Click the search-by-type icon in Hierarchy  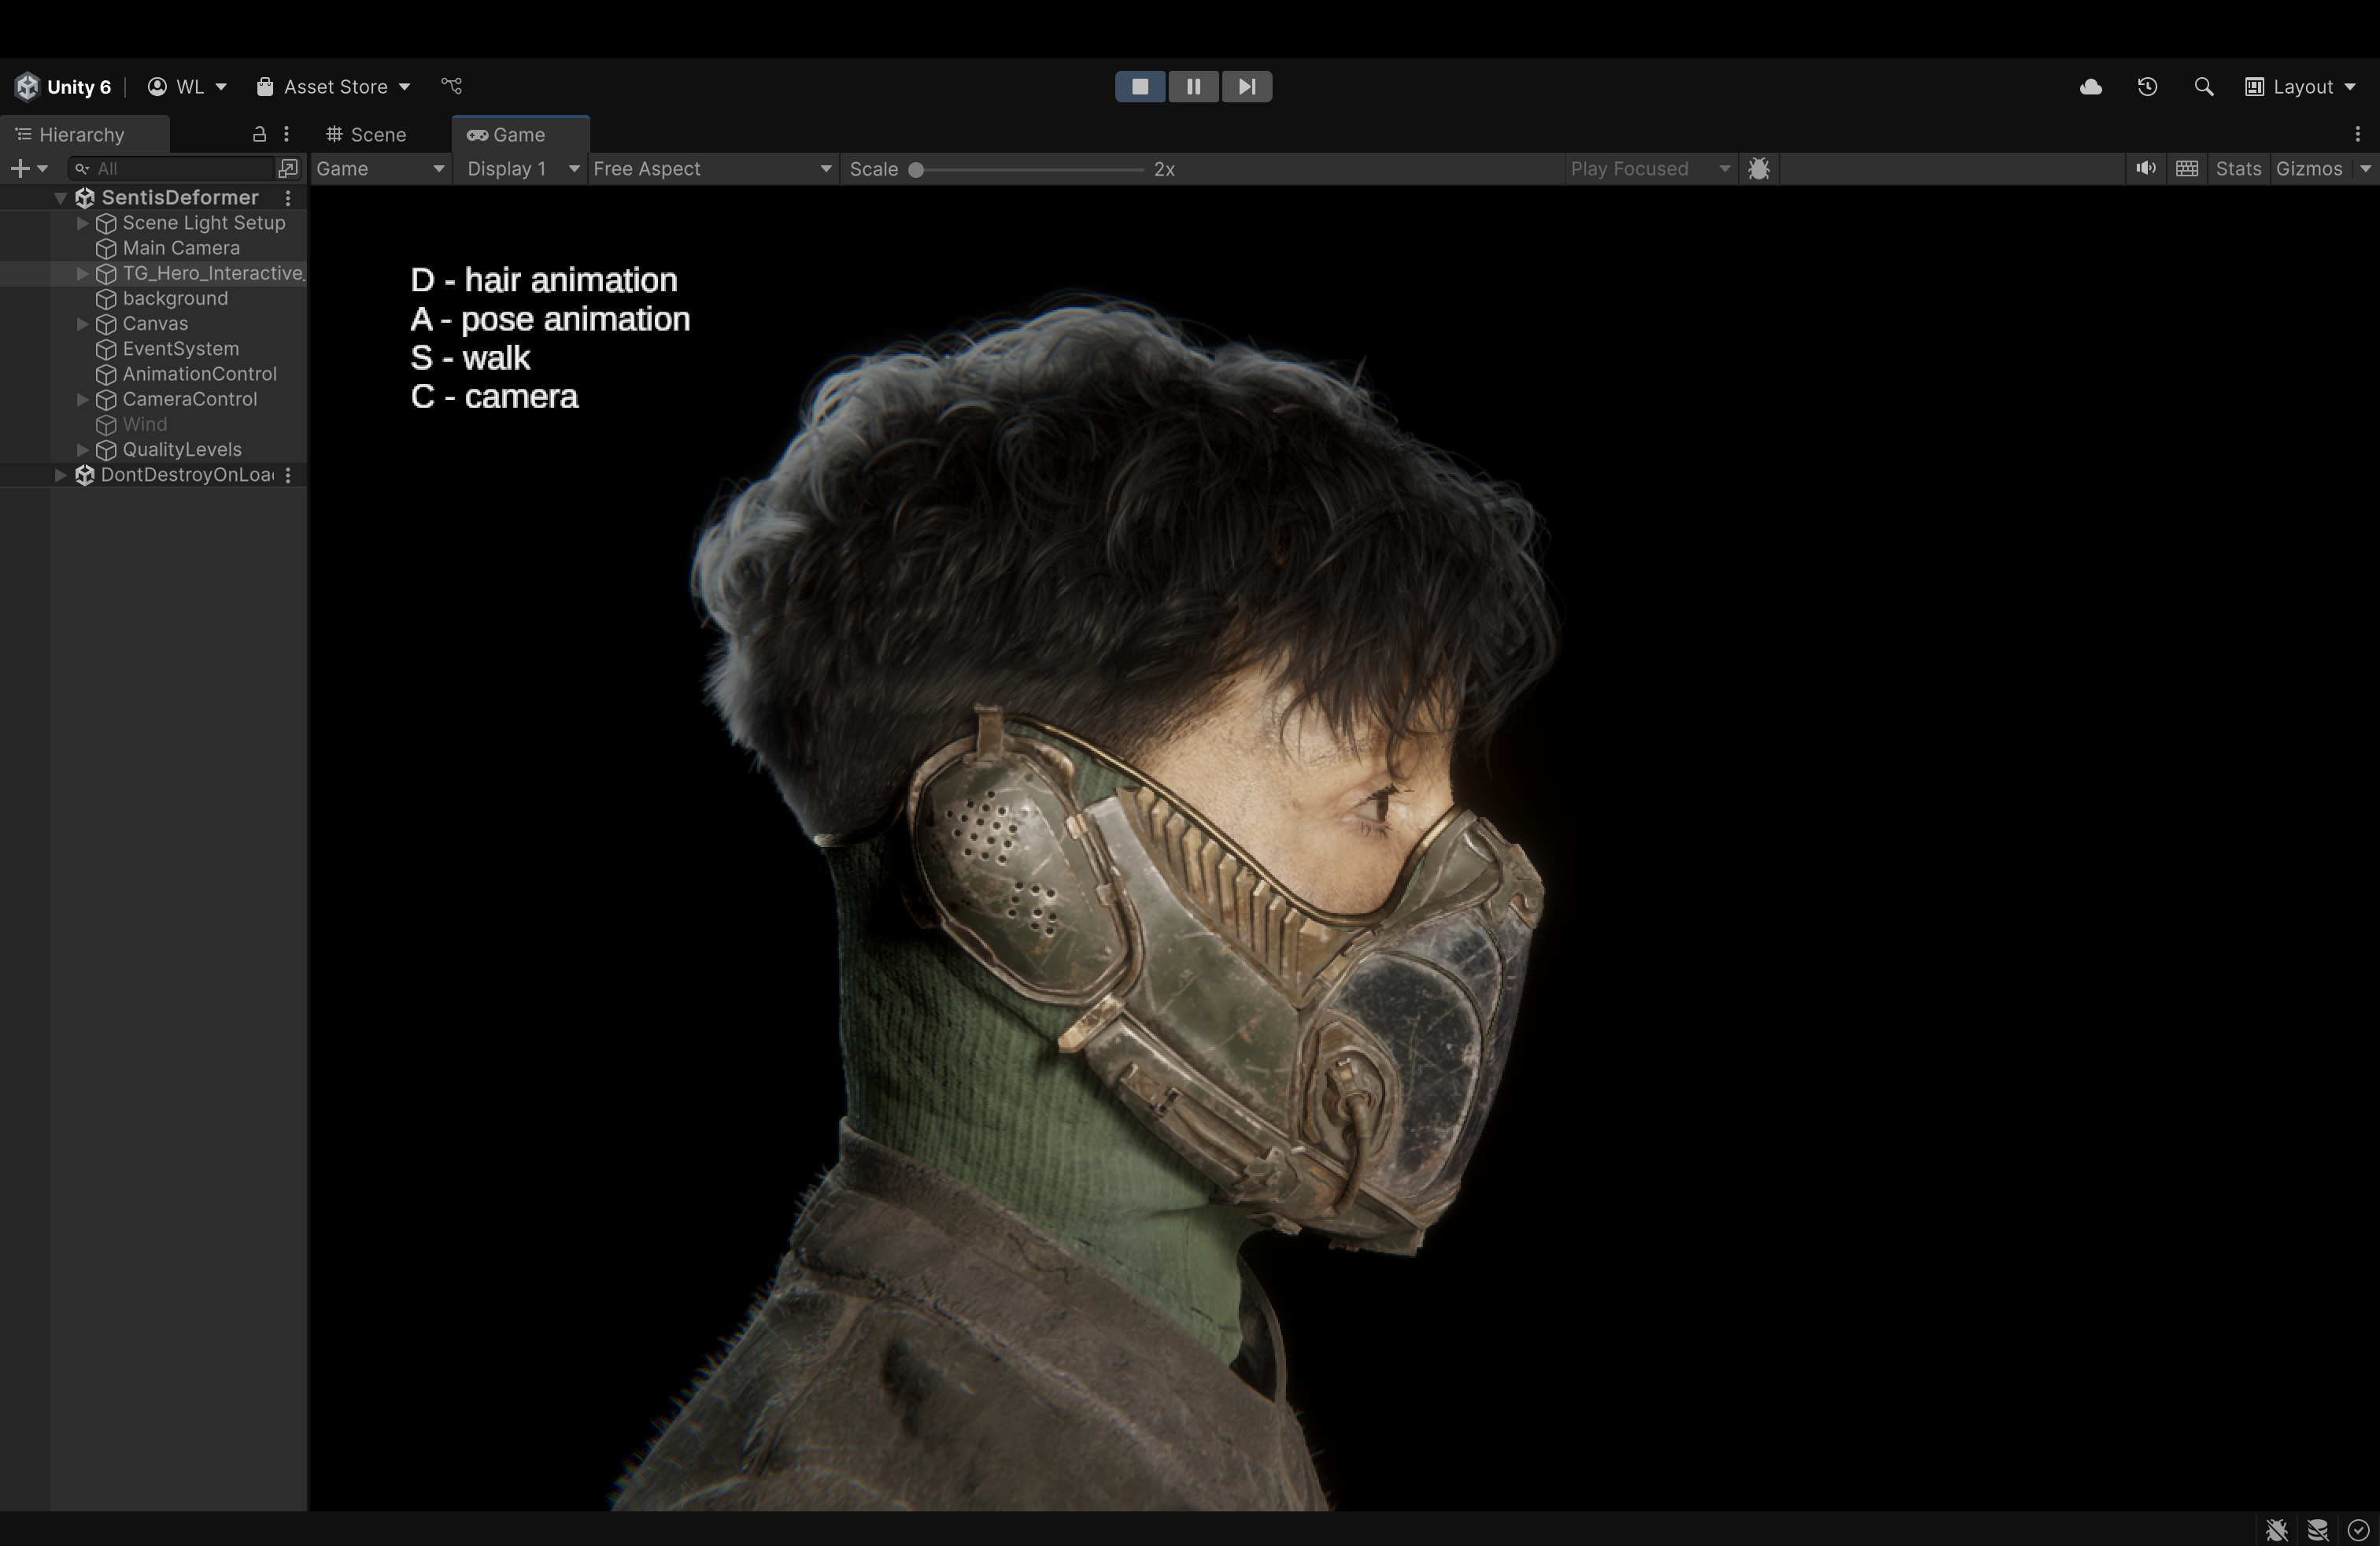288,168
